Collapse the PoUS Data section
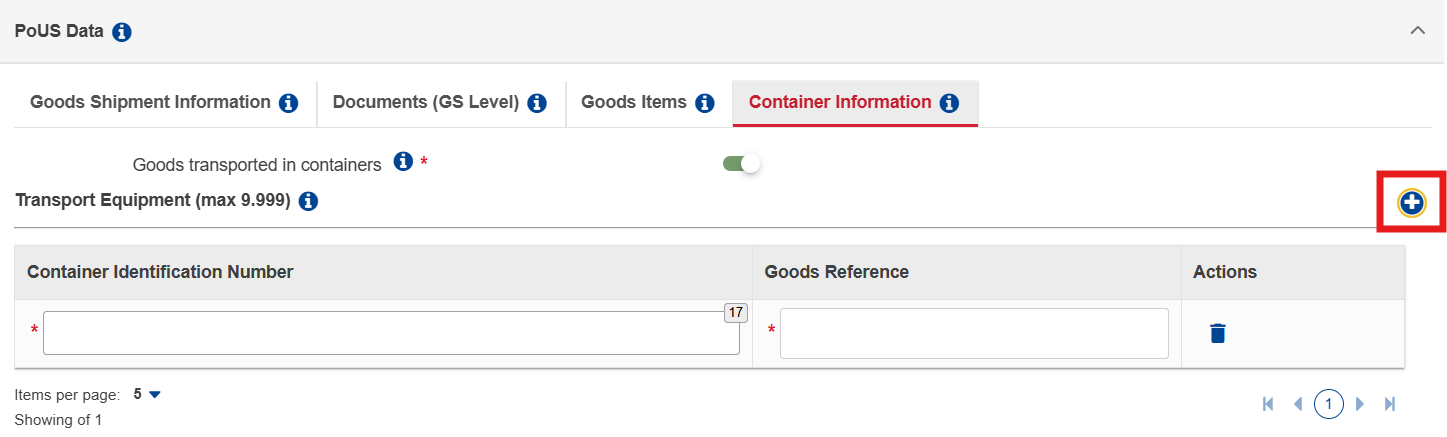 coord(1417,31)
